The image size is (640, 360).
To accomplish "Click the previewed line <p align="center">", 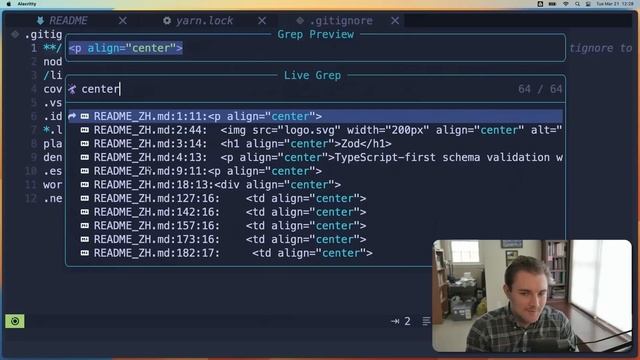I will (x=126, y=48).
